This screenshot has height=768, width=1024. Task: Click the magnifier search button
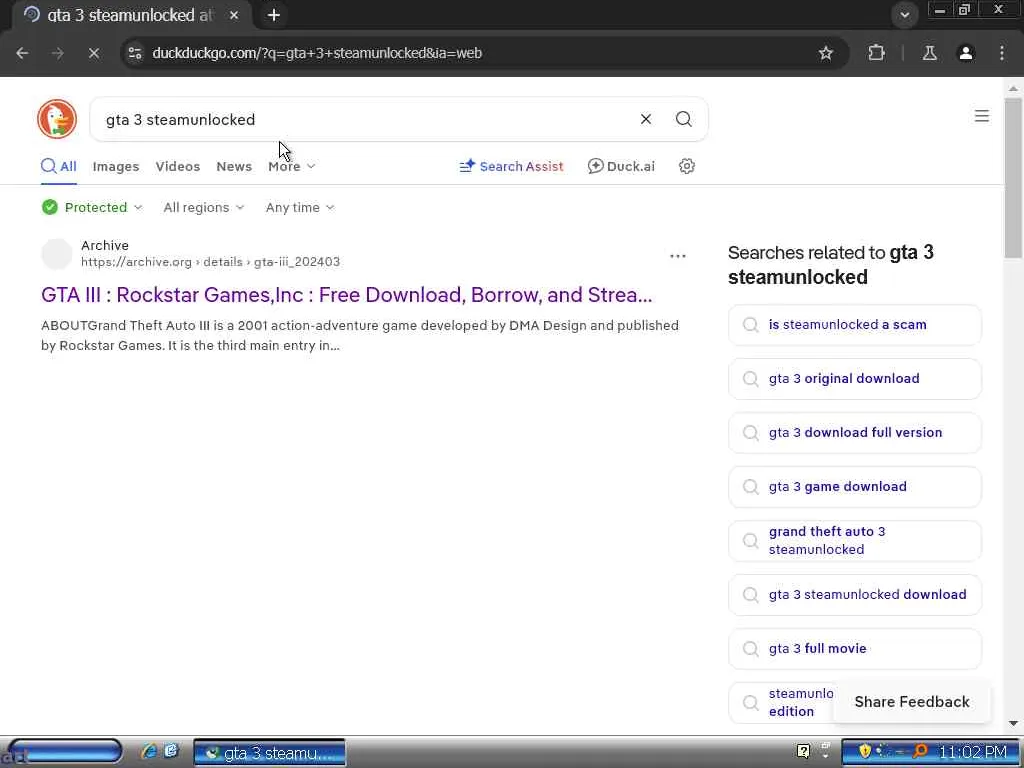(683, 119)
